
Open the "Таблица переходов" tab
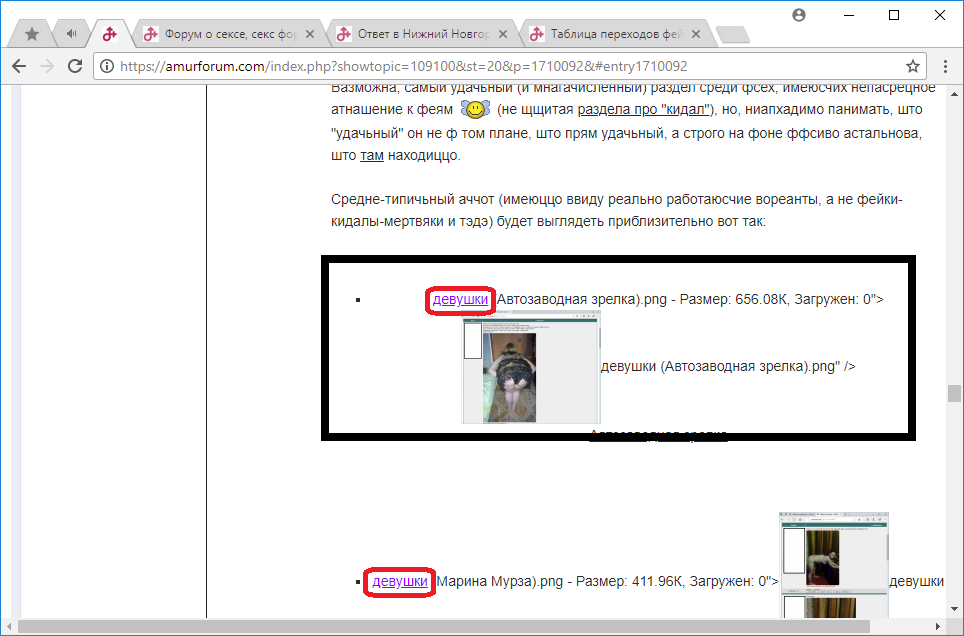point(615,34)
